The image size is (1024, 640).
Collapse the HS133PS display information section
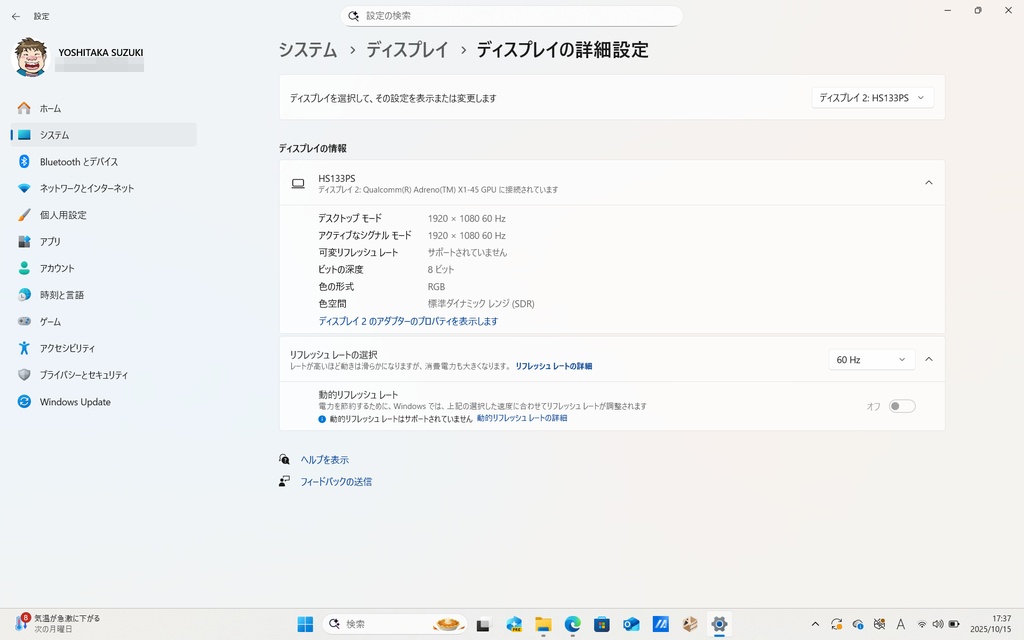click(928, 182)
